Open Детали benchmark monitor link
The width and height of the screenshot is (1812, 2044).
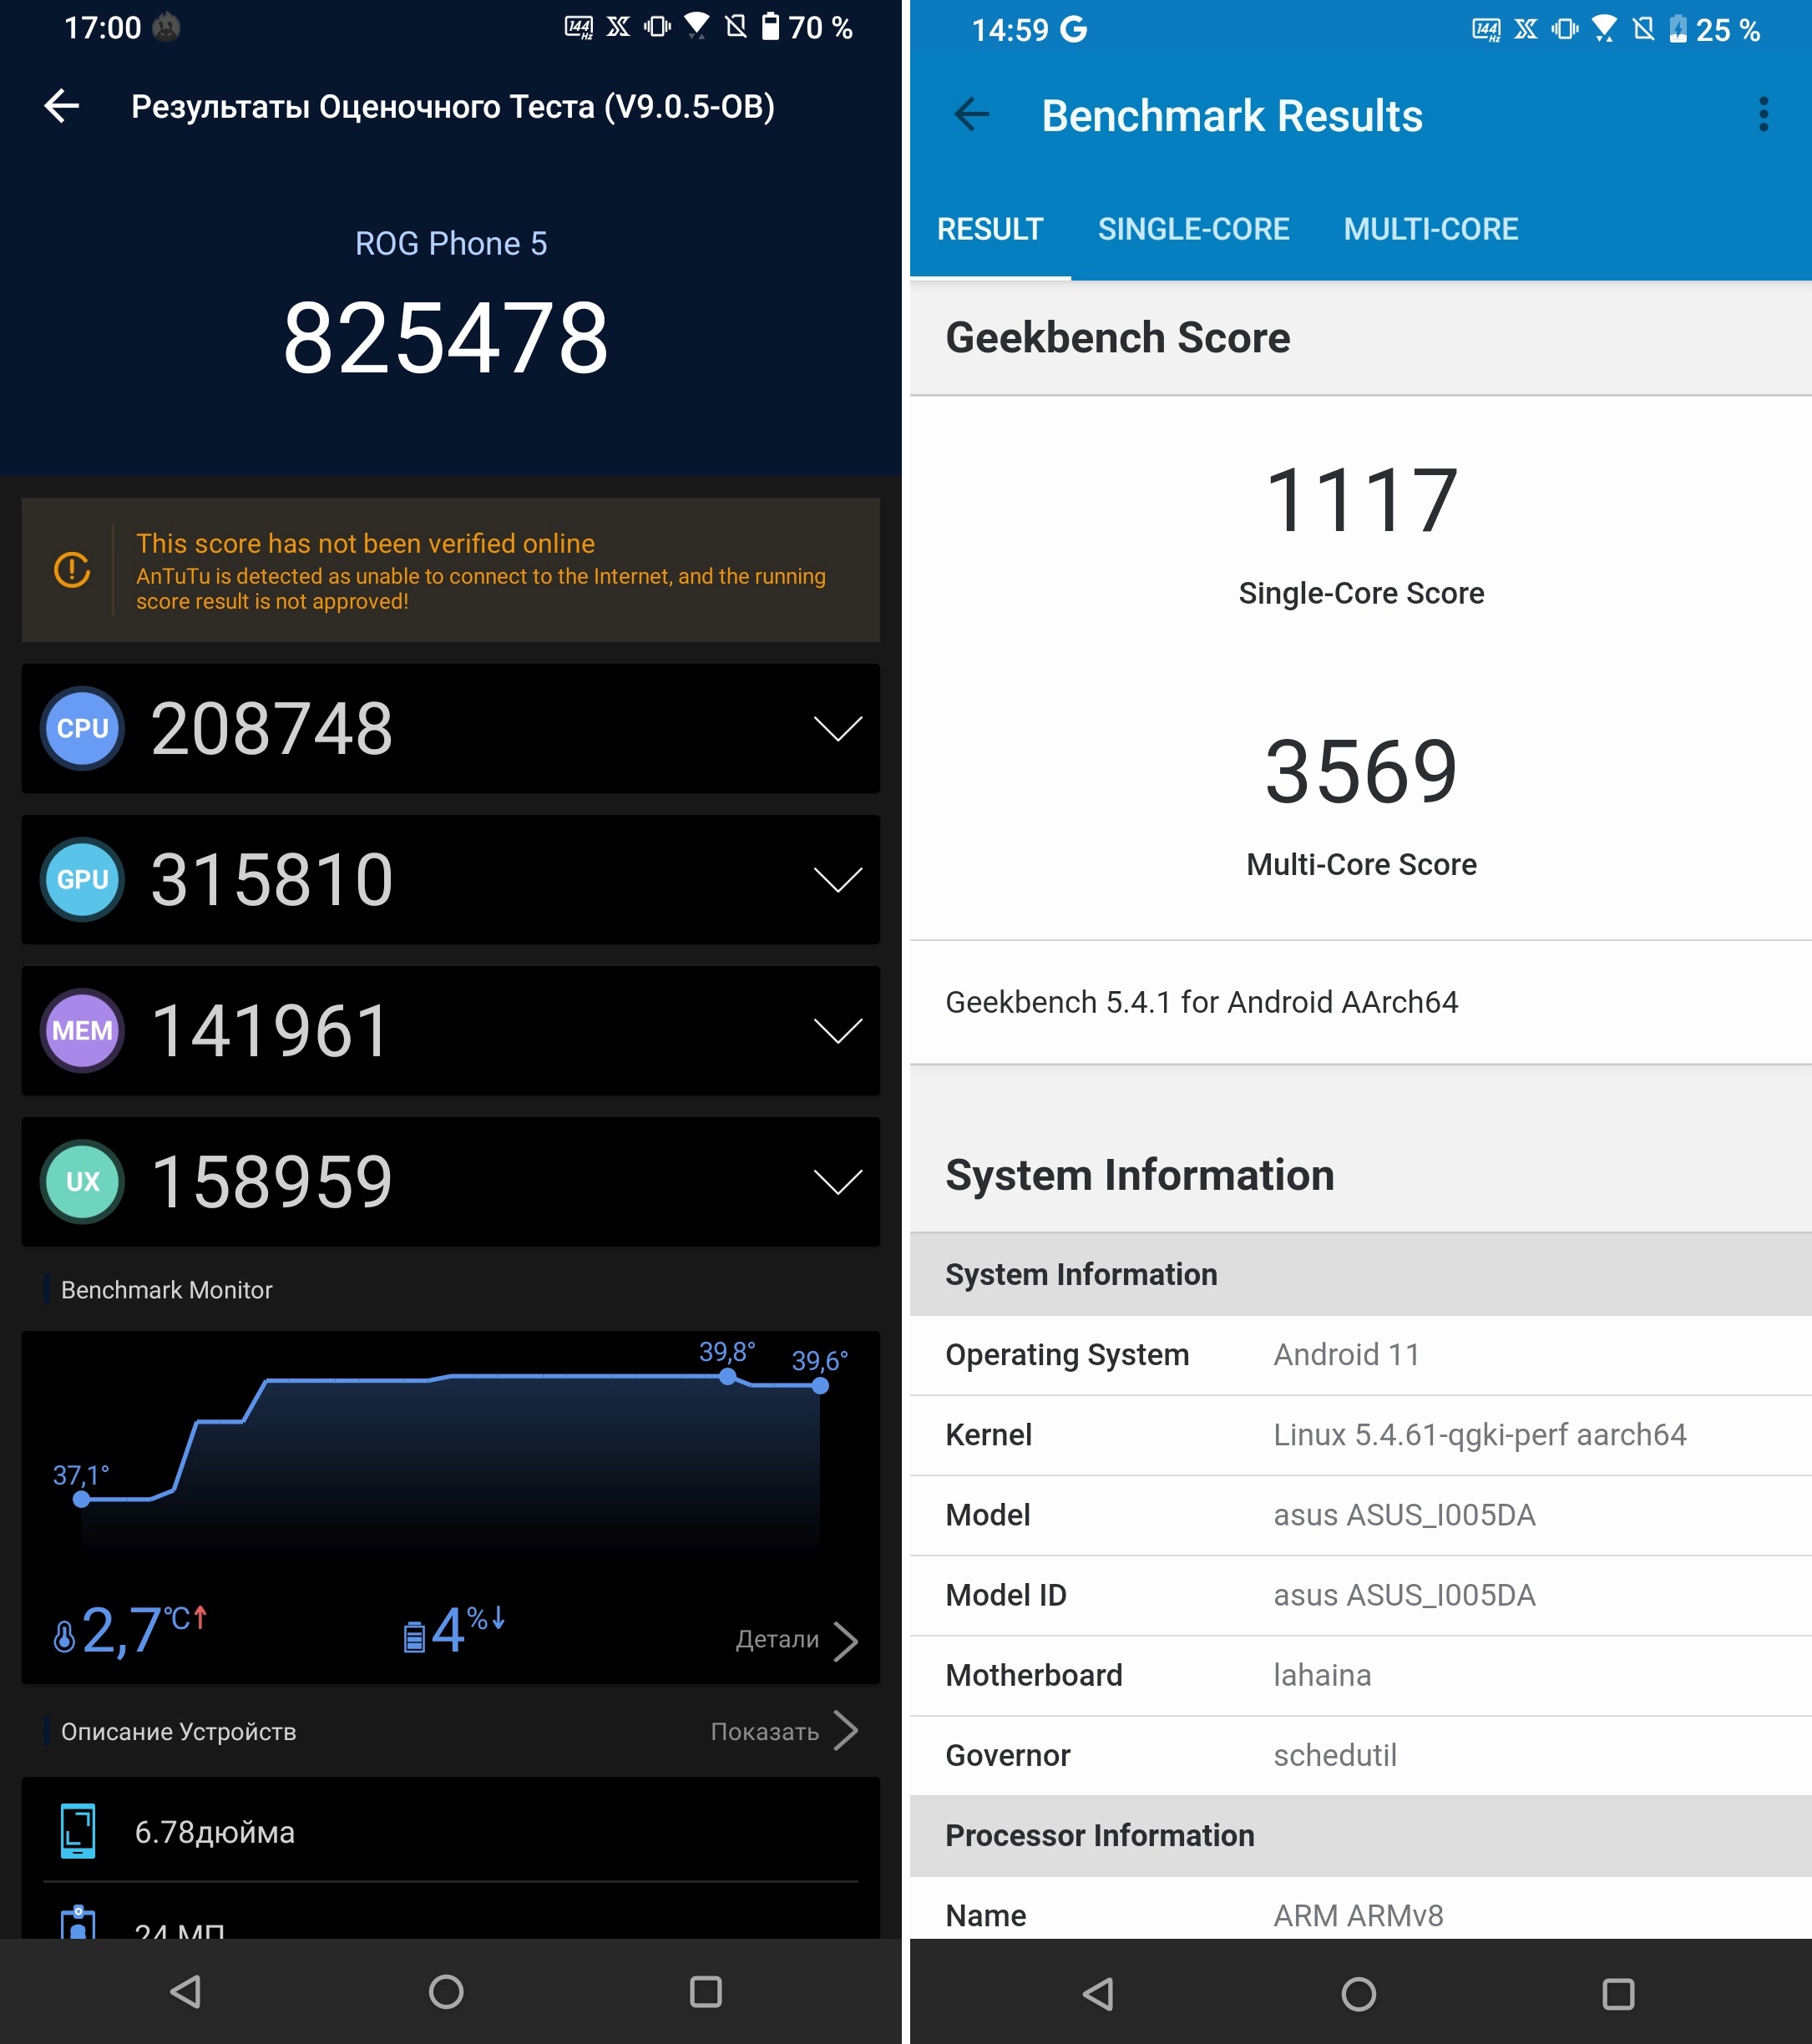pos(777,1640)
